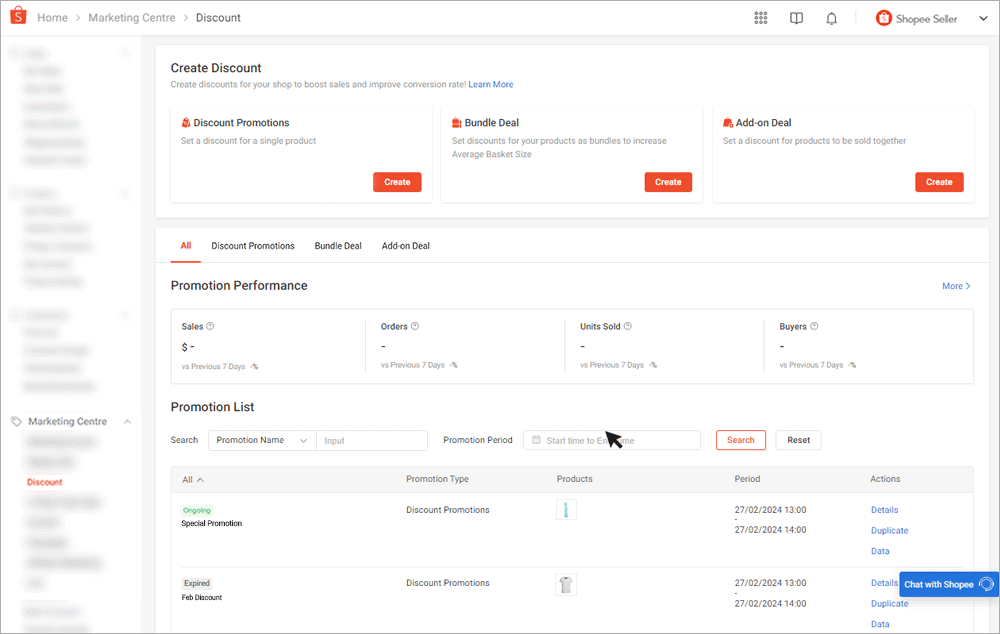Click the Learn More link

pos(490,85)
